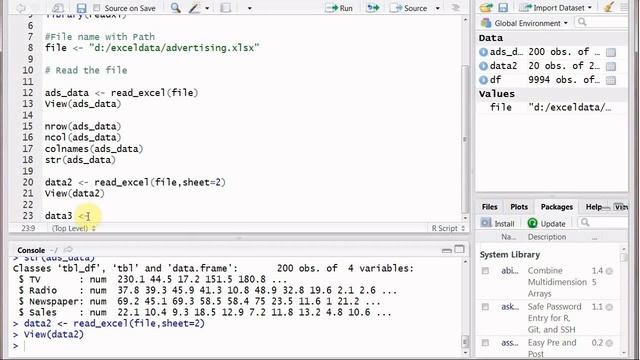Click the Save document disk icon in editor
The height and width of the screenshot is (360, 640).
tap(81, 8)
